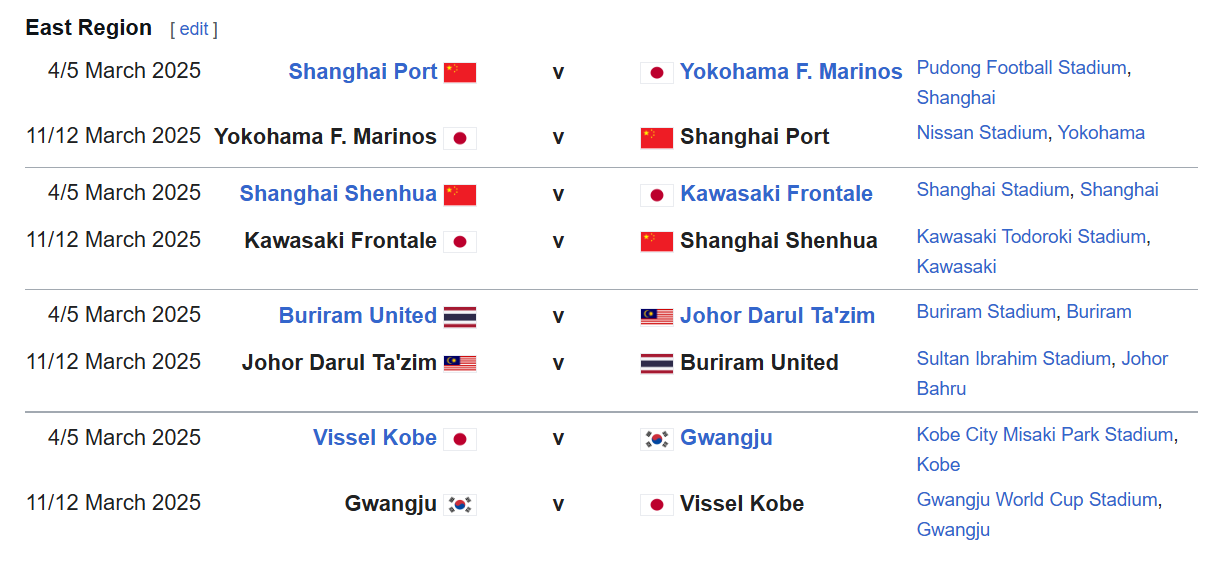Open Buriram Stadium venue link
This screenshot has height=563, width=1211.
[986, 311]
